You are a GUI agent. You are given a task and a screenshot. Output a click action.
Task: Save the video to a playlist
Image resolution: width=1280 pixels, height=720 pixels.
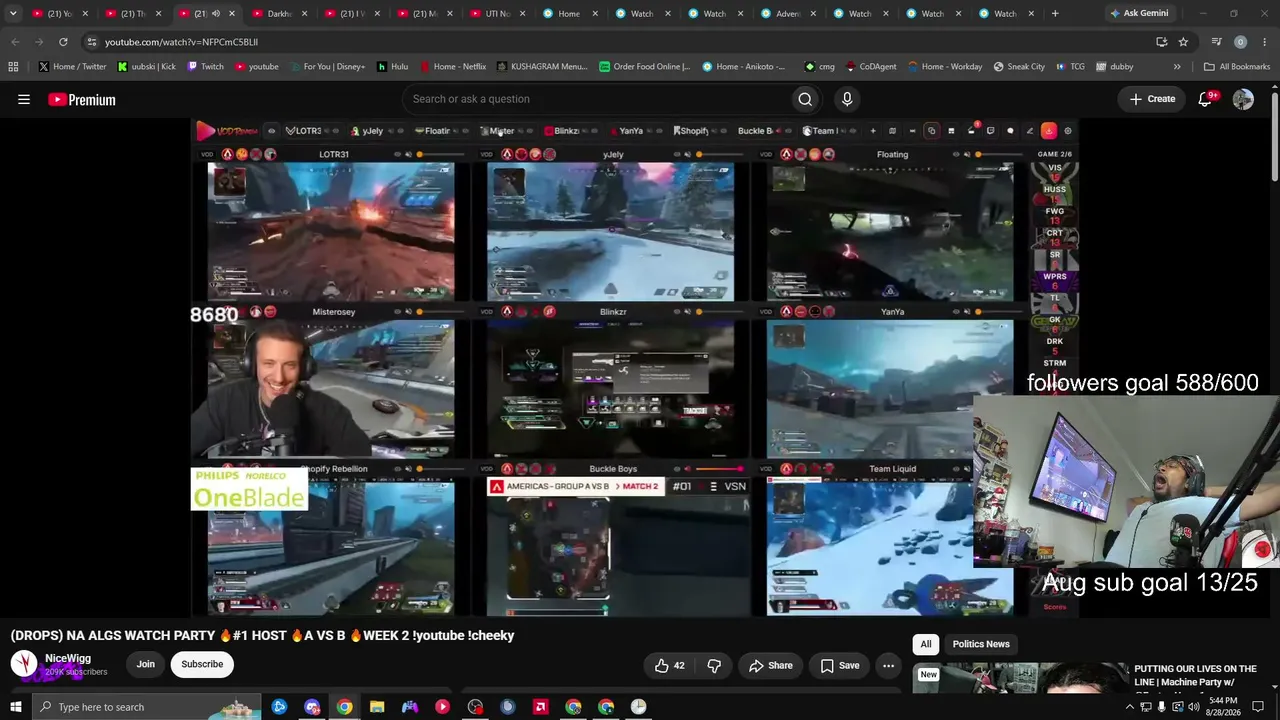[x=840, y=665]
